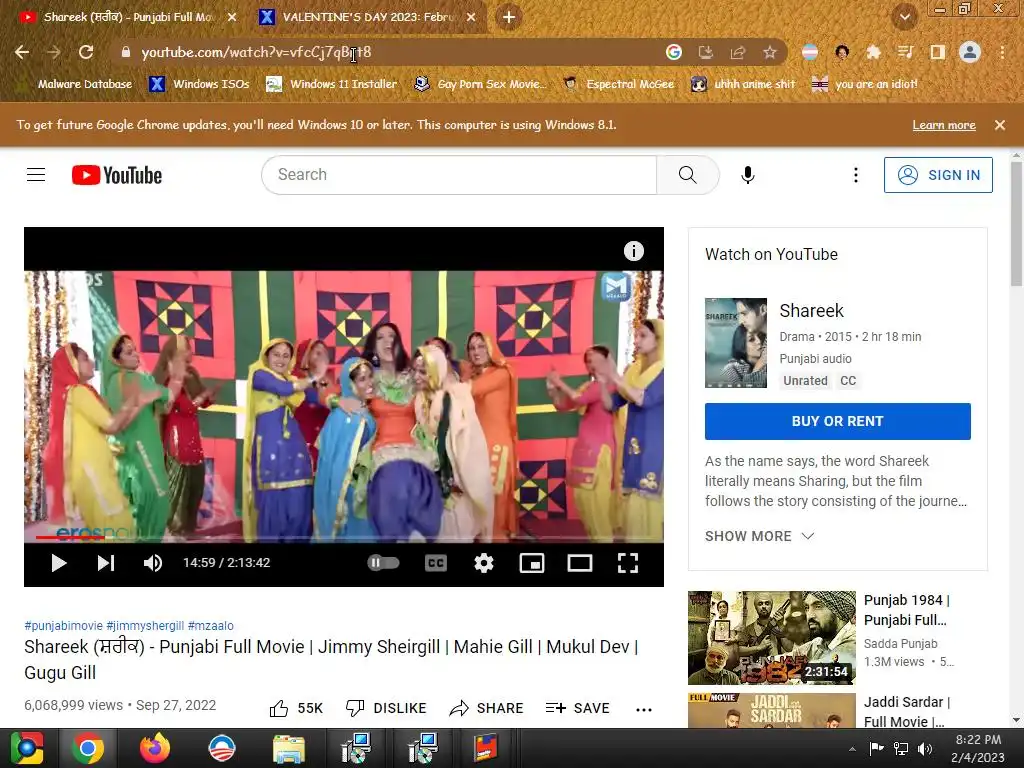Switch to Shareek YouTube tab

[127, 17]
